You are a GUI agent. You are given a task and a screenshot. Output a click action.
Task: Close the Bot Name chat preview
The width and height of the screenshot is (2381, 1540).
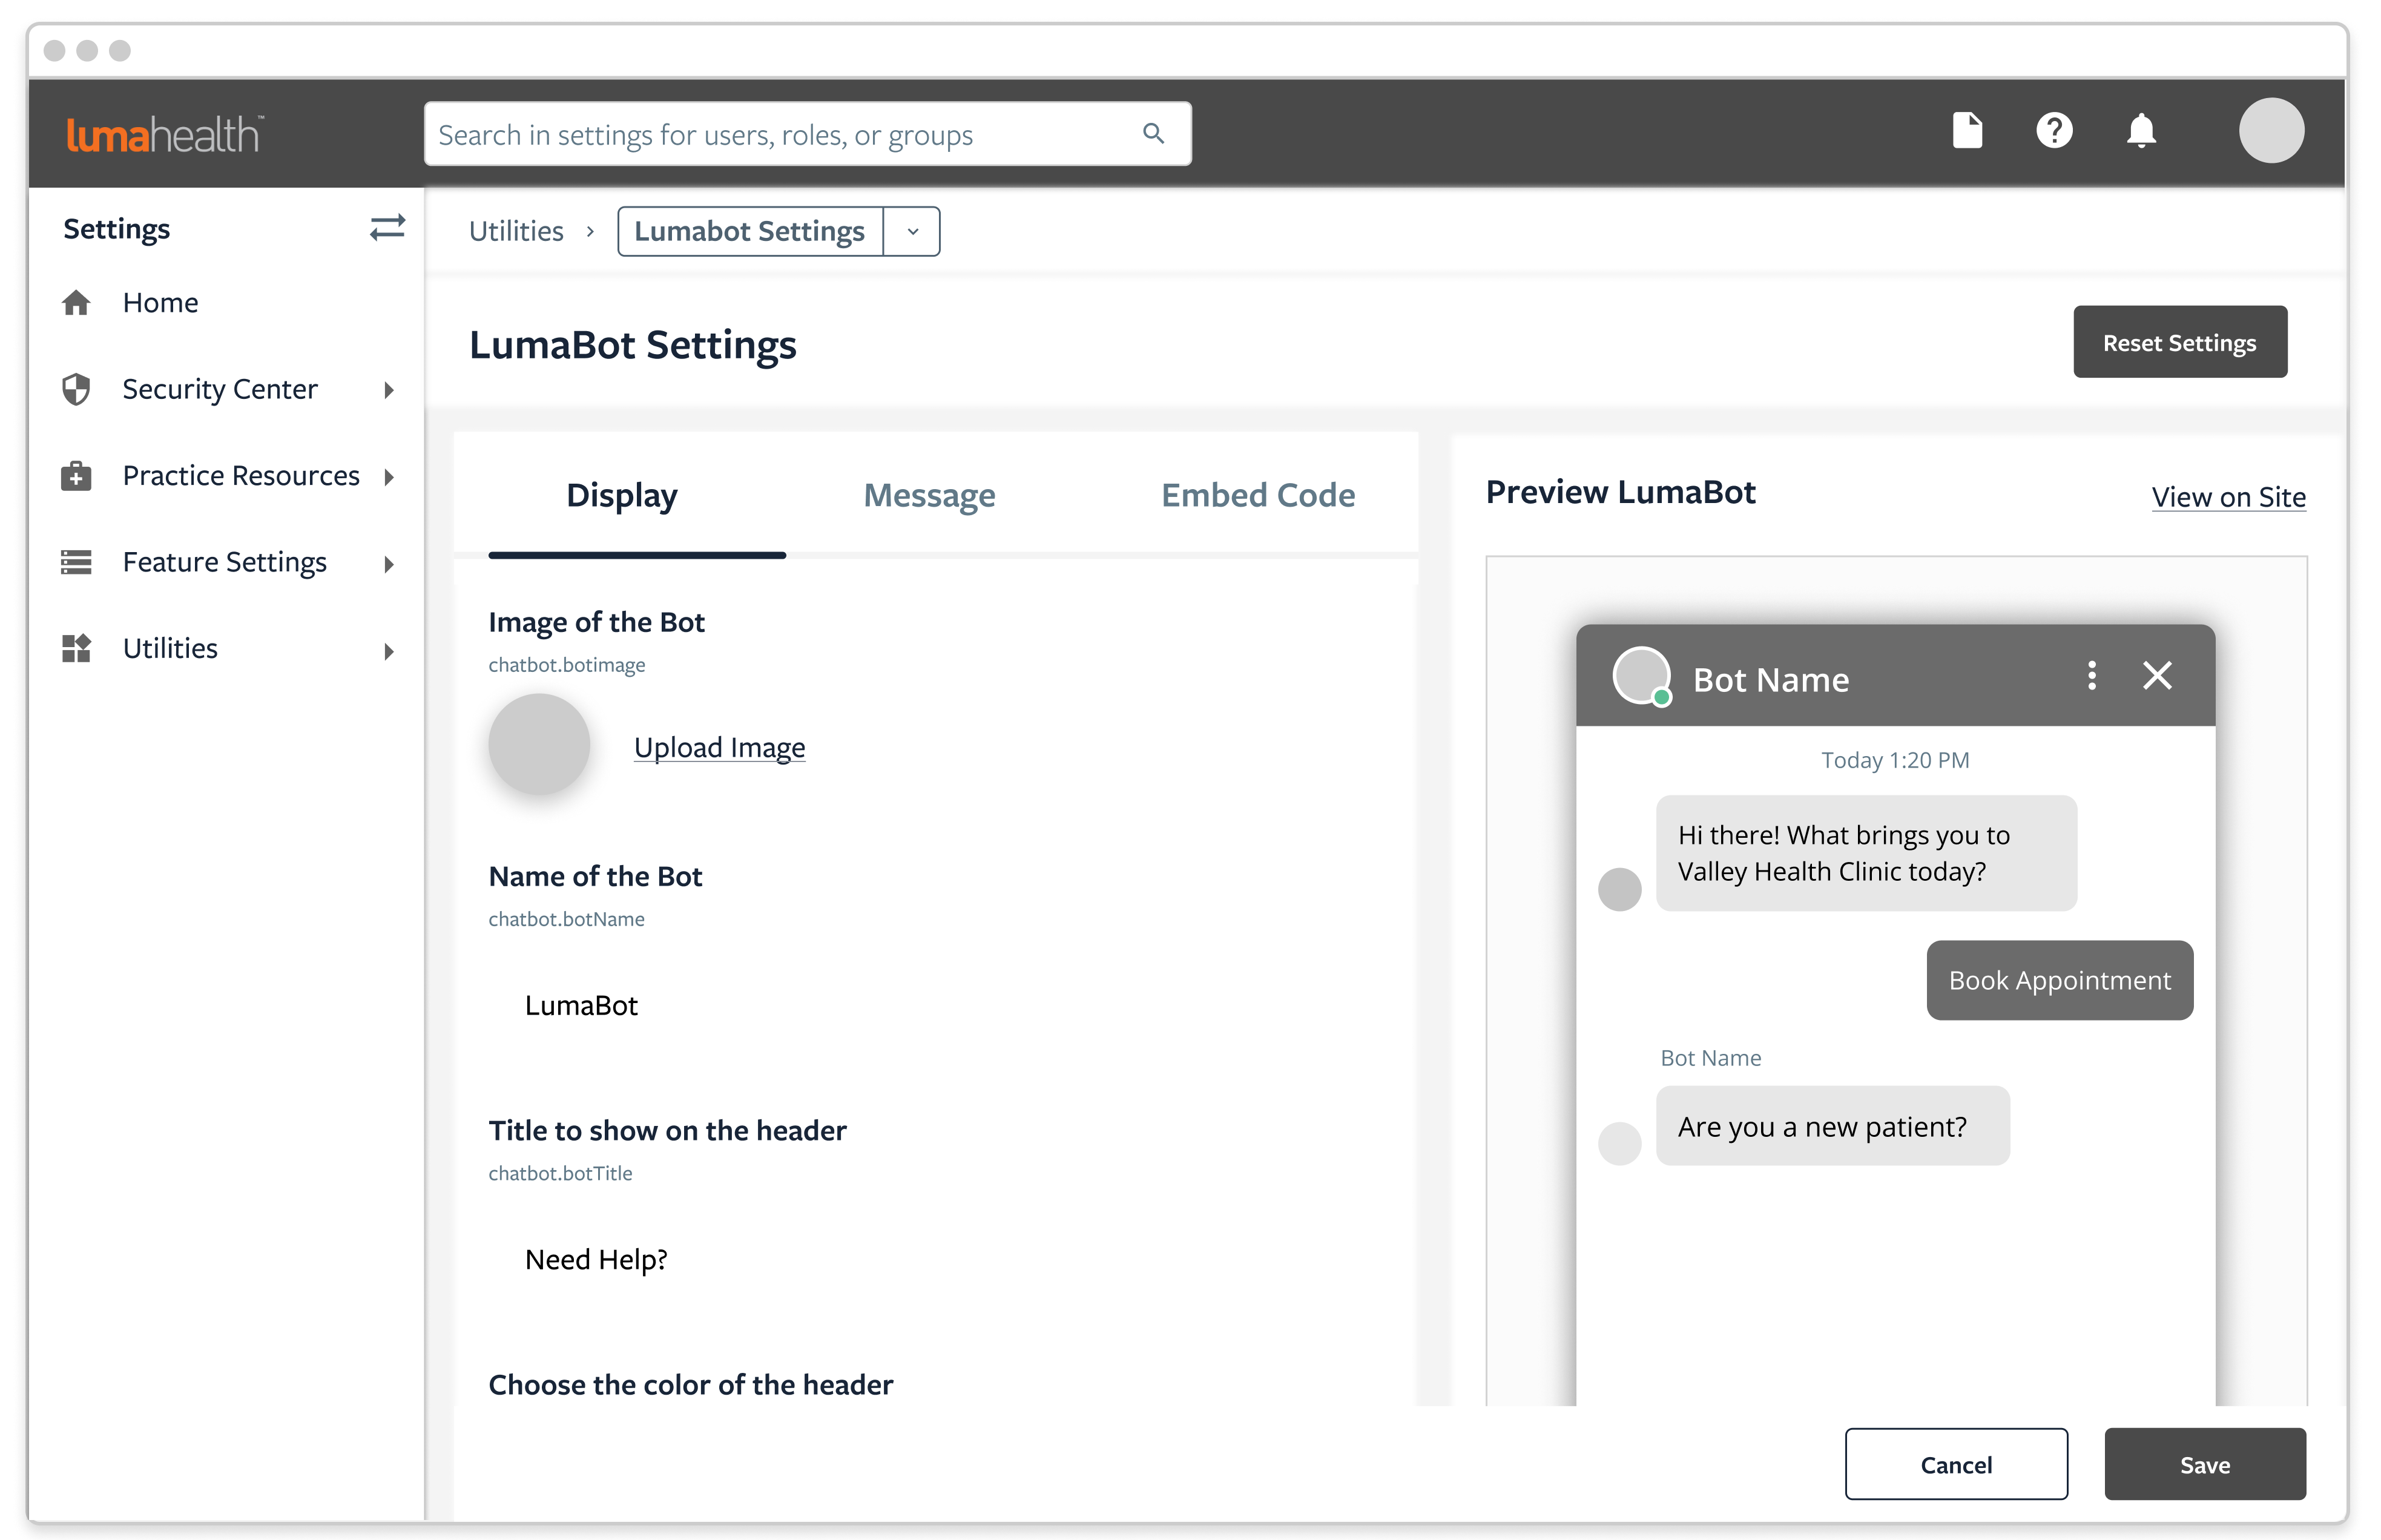point(2157,676)
